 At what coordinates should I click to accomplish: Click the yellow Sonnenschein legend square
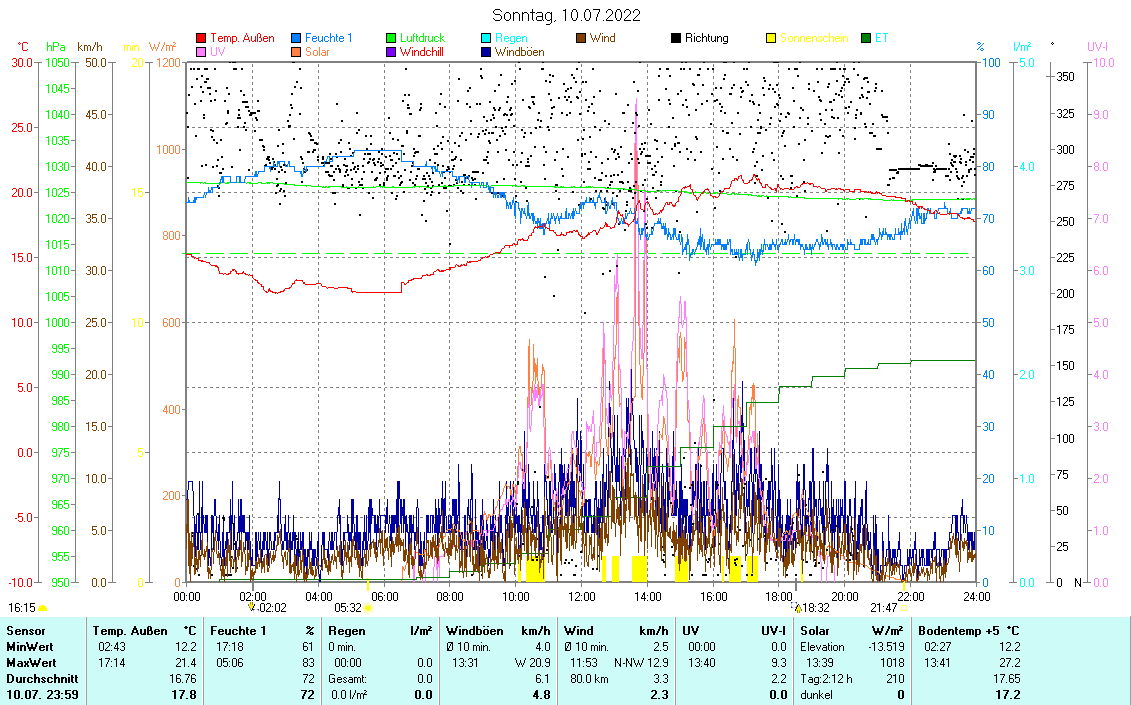[771, 39]
